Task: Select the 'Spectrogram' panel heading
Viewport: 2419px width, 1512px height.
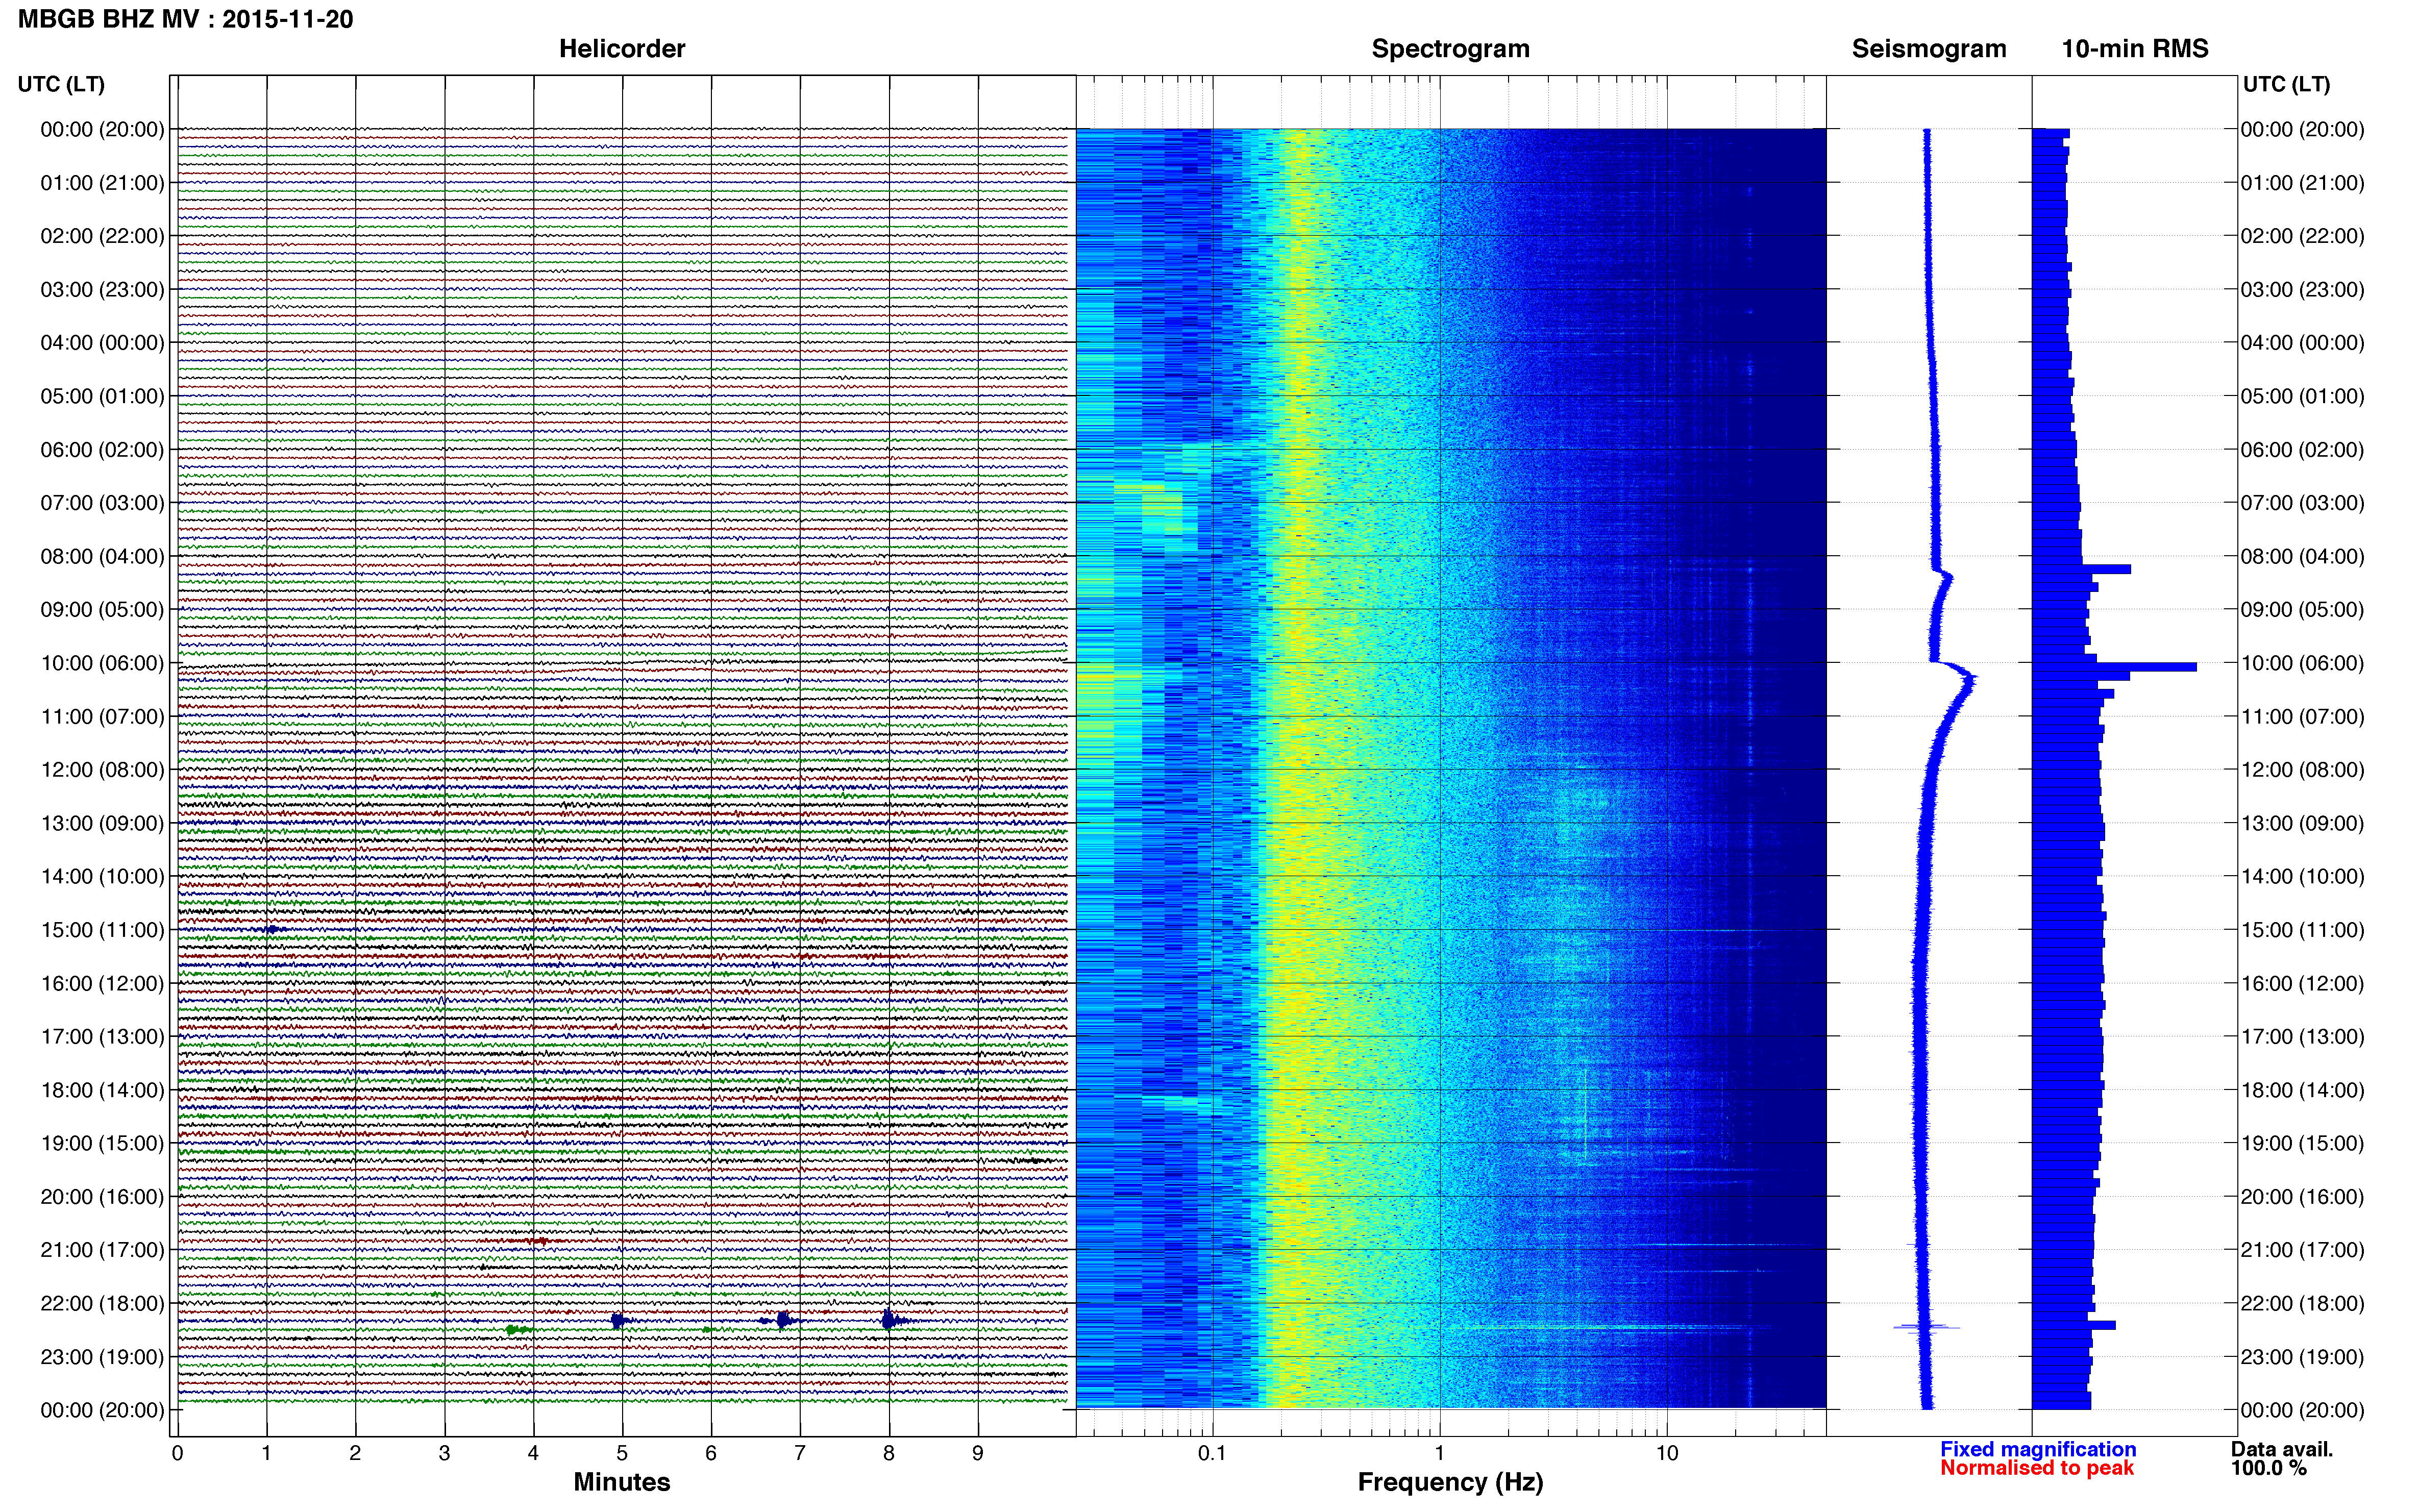Action: click(x=1450, y=48)
